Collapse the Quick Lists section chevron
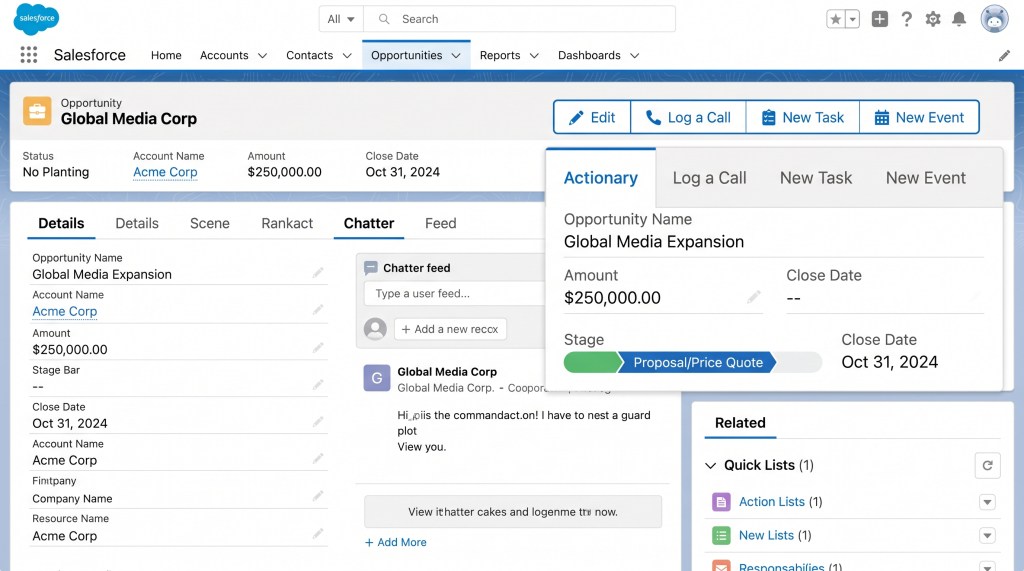Image resolution: width=1024 pixels, height=571 pixels. click(711, 466)
